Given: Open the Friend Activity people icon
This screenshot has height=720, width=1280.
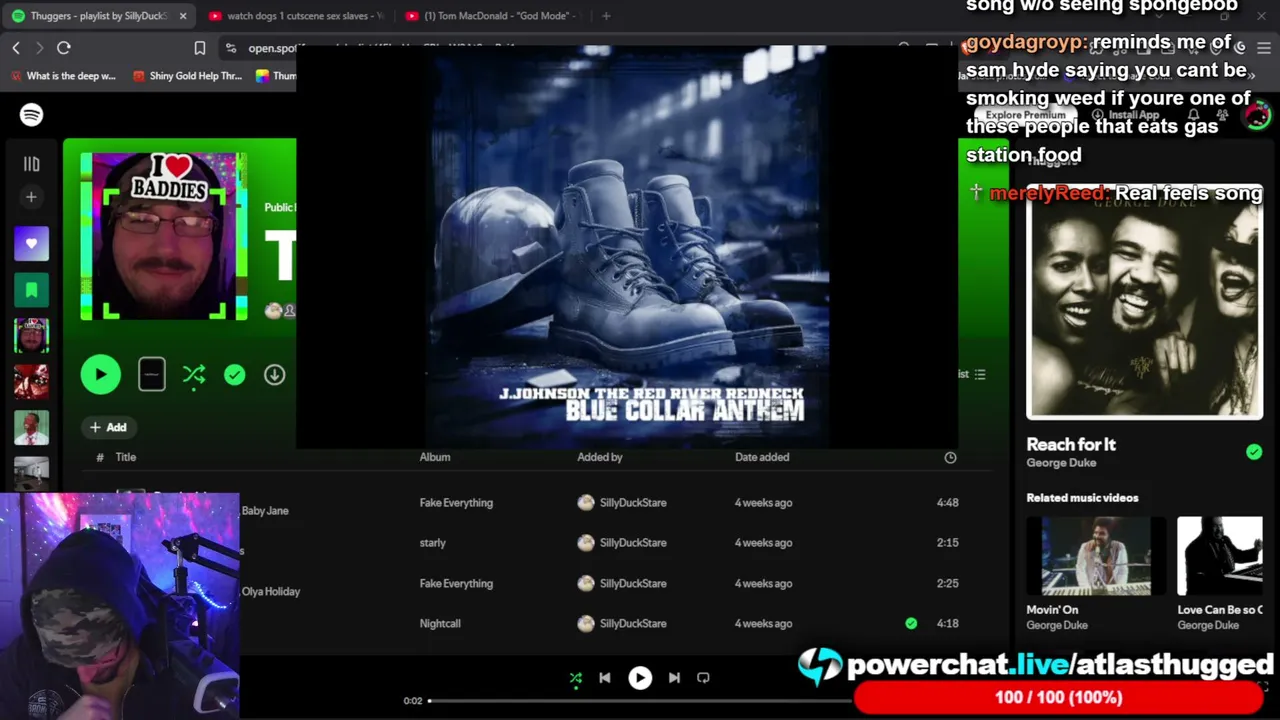Looking at the screenshot, I should click(1222, 115).
